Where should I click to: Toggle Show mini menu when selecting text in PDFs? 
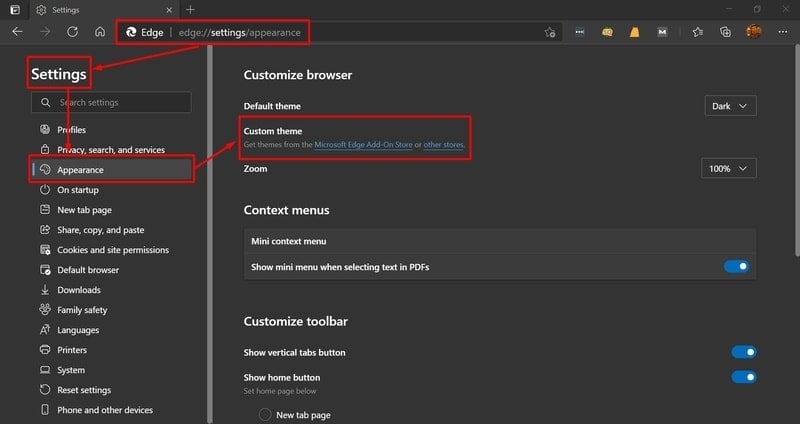click(x=737, y=266)
